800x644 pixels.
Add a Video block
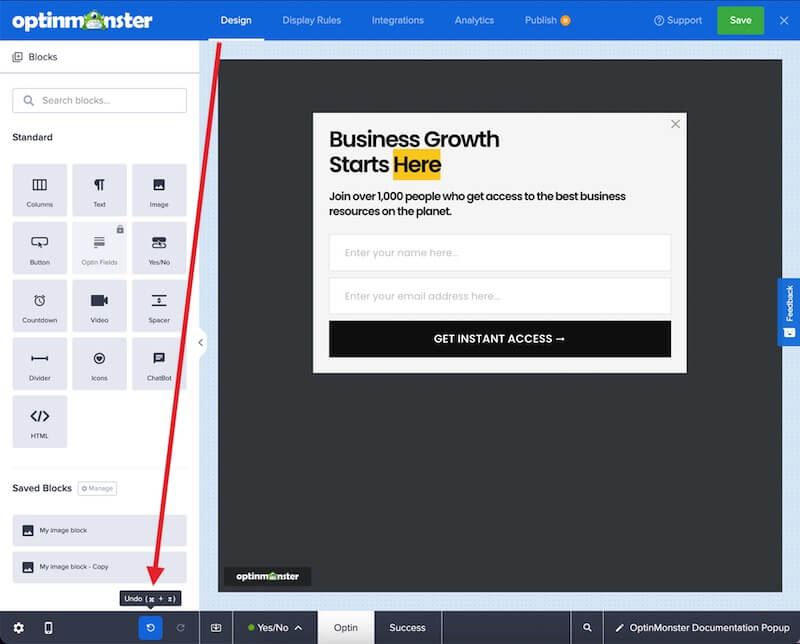[99, 306]
